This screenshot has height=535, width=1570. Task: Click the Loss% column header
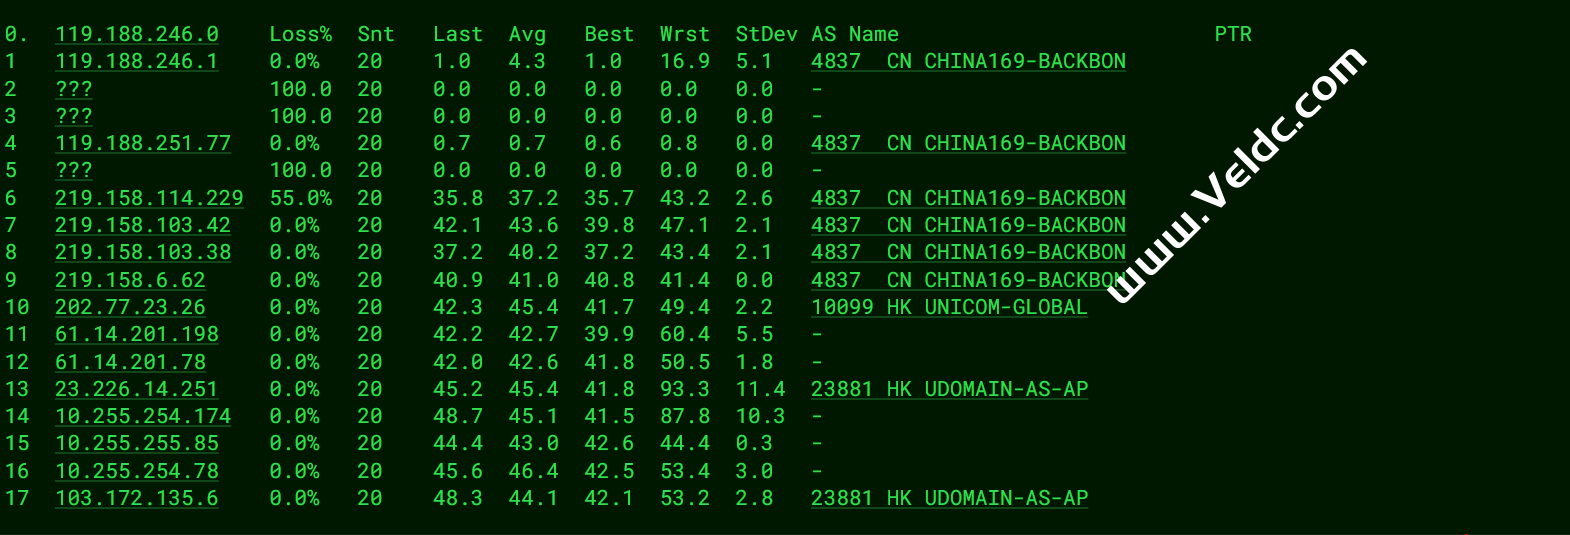tap(301, 34)
